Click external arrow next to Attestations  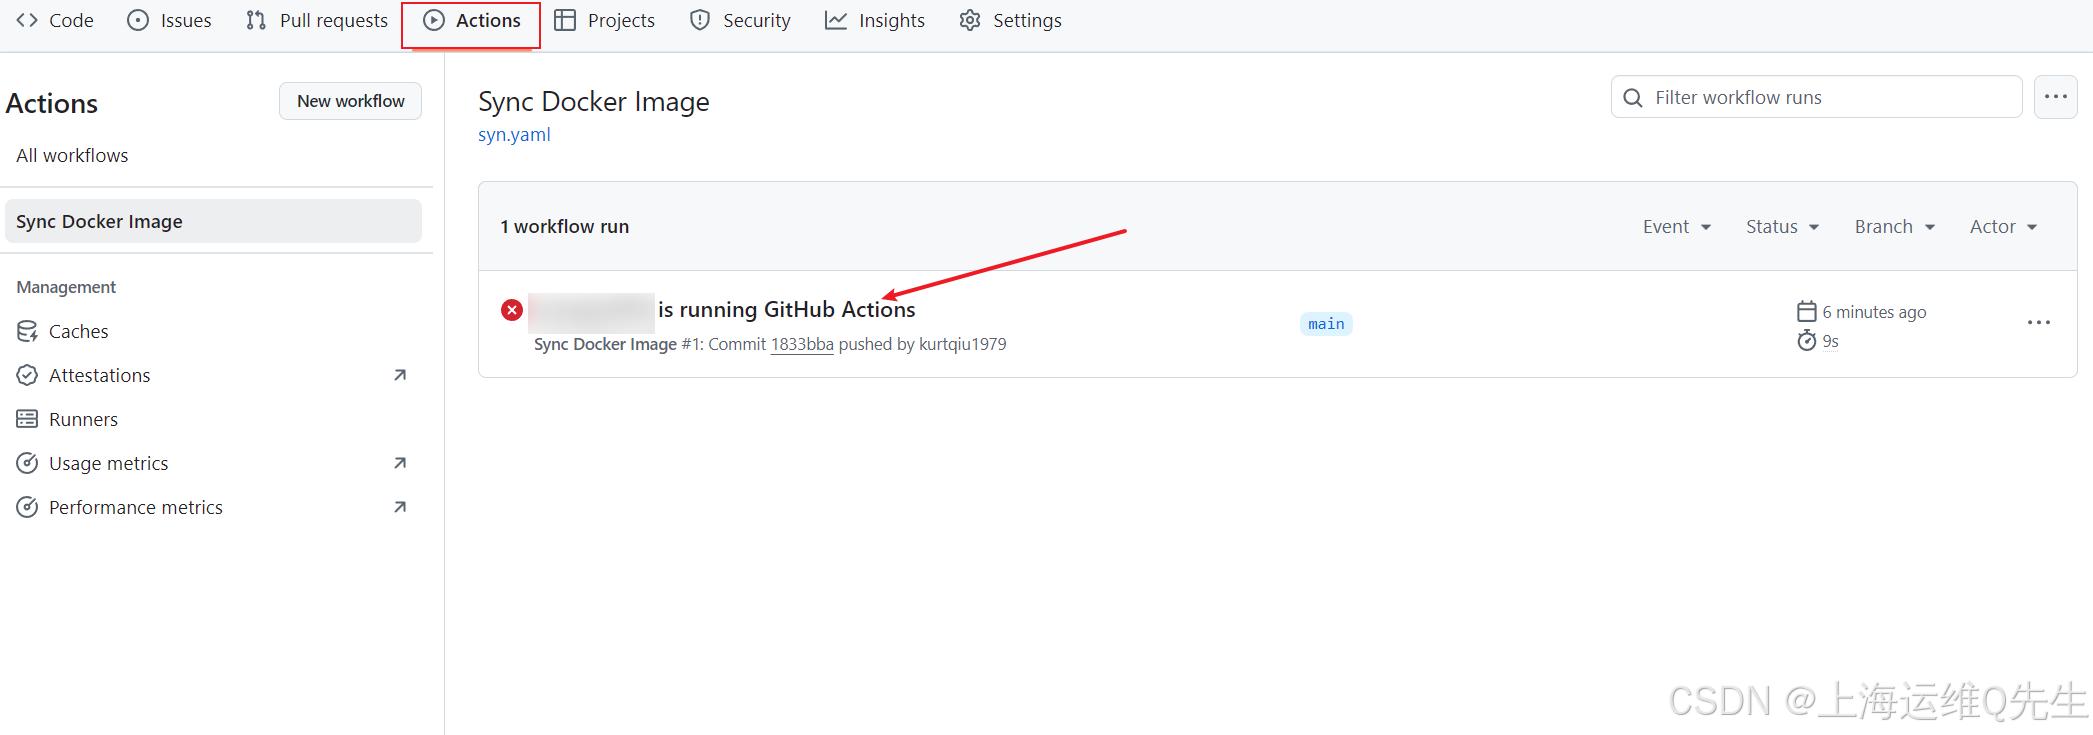400,375
